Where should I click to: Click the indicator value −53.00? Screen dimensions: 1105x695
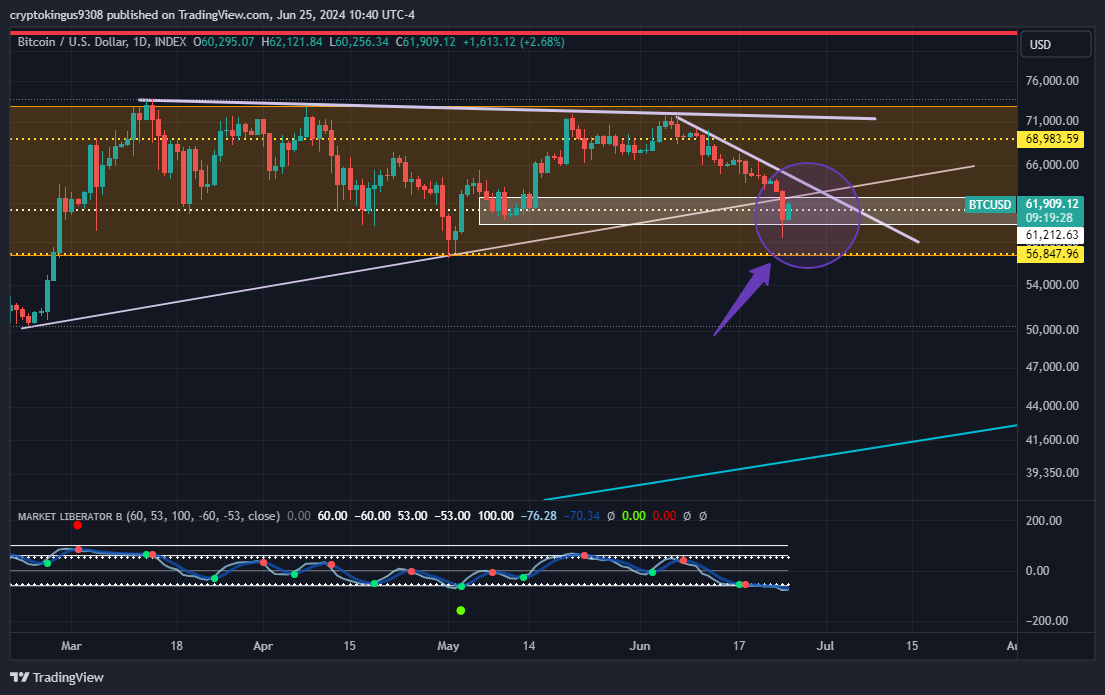pyautogui.click(x=452, y=516)
